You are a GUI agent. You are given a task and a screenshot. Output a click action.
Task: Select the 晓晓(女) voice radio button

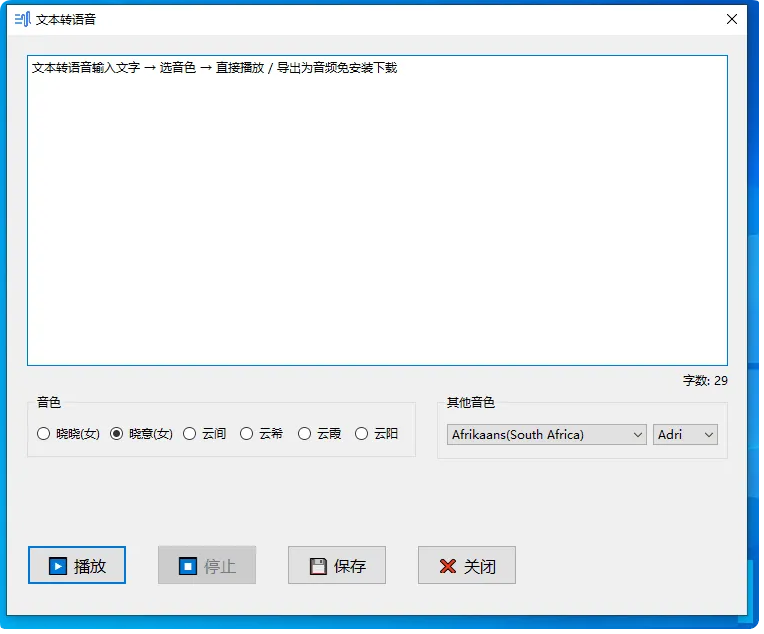68,436
